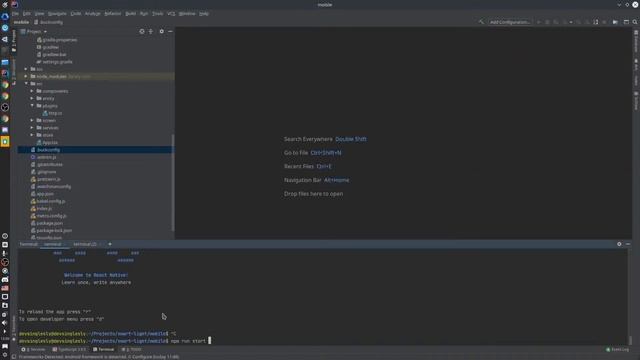
Task: Click Collapse All icon in Project panel
Action: click(x=151, y=31)
